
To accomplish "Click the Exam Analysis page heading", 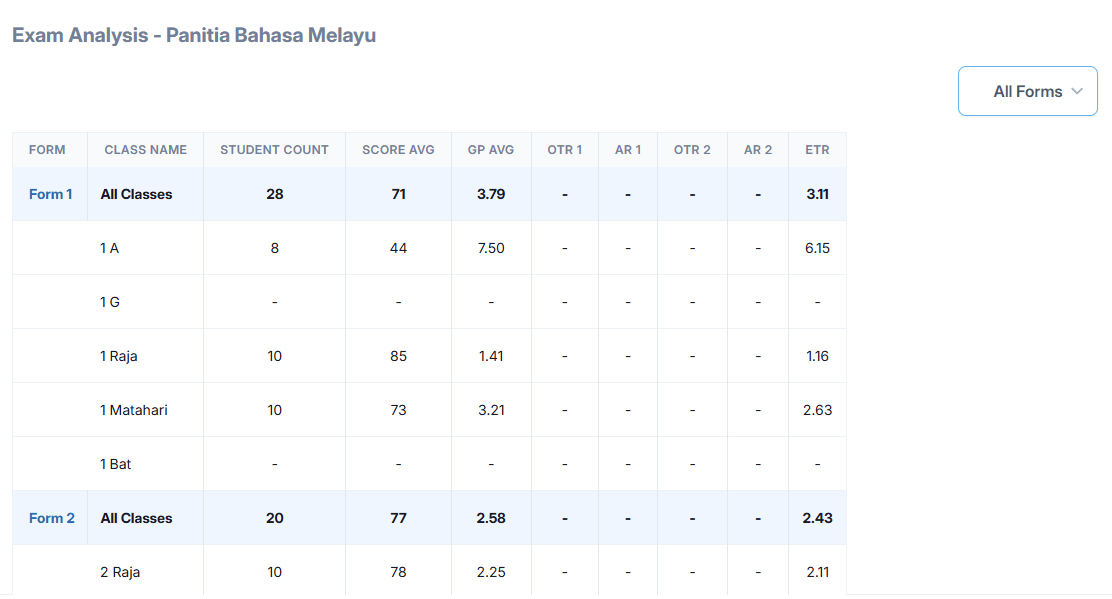I will tap(194, 35).
